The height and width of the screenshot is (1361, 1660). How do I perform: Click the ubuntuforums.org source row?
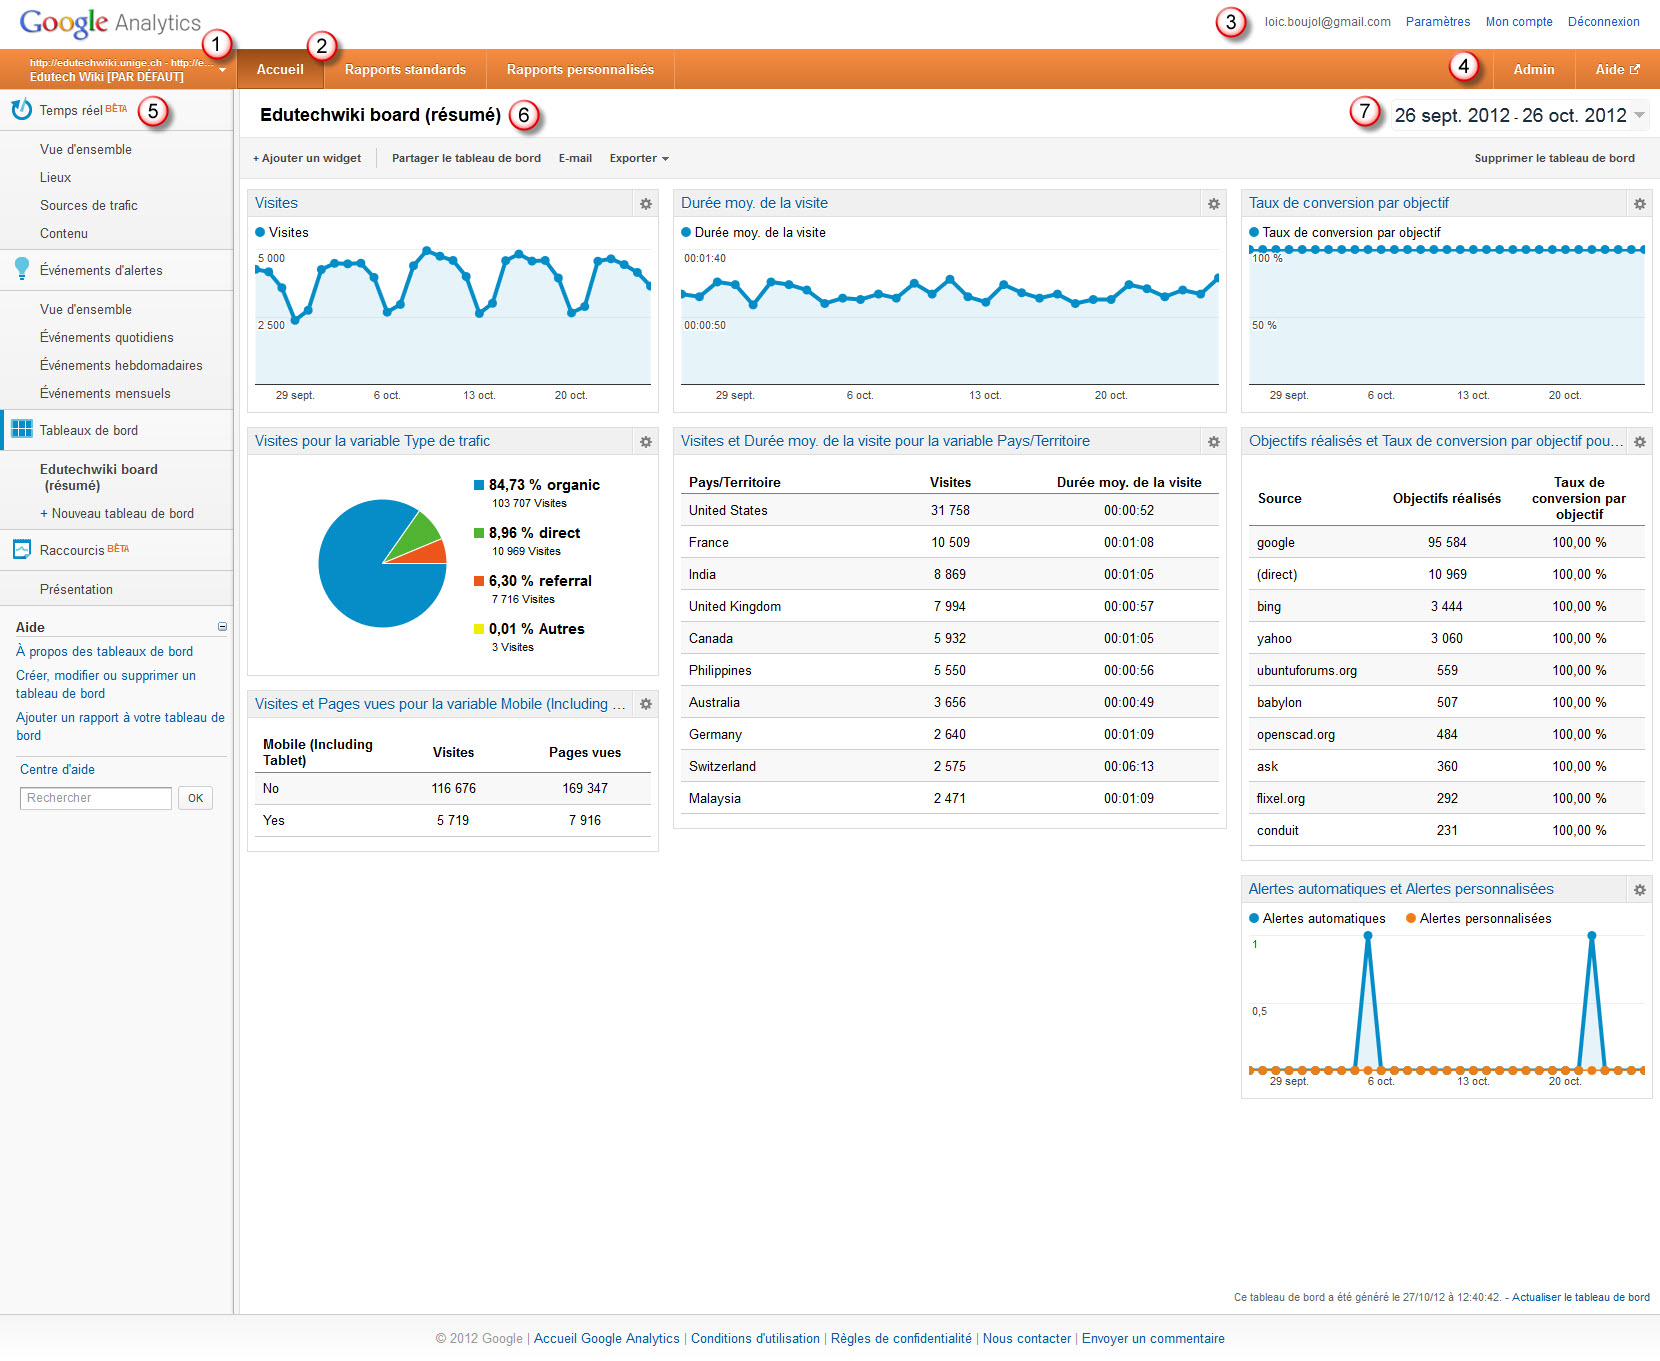click(1447, 670)
